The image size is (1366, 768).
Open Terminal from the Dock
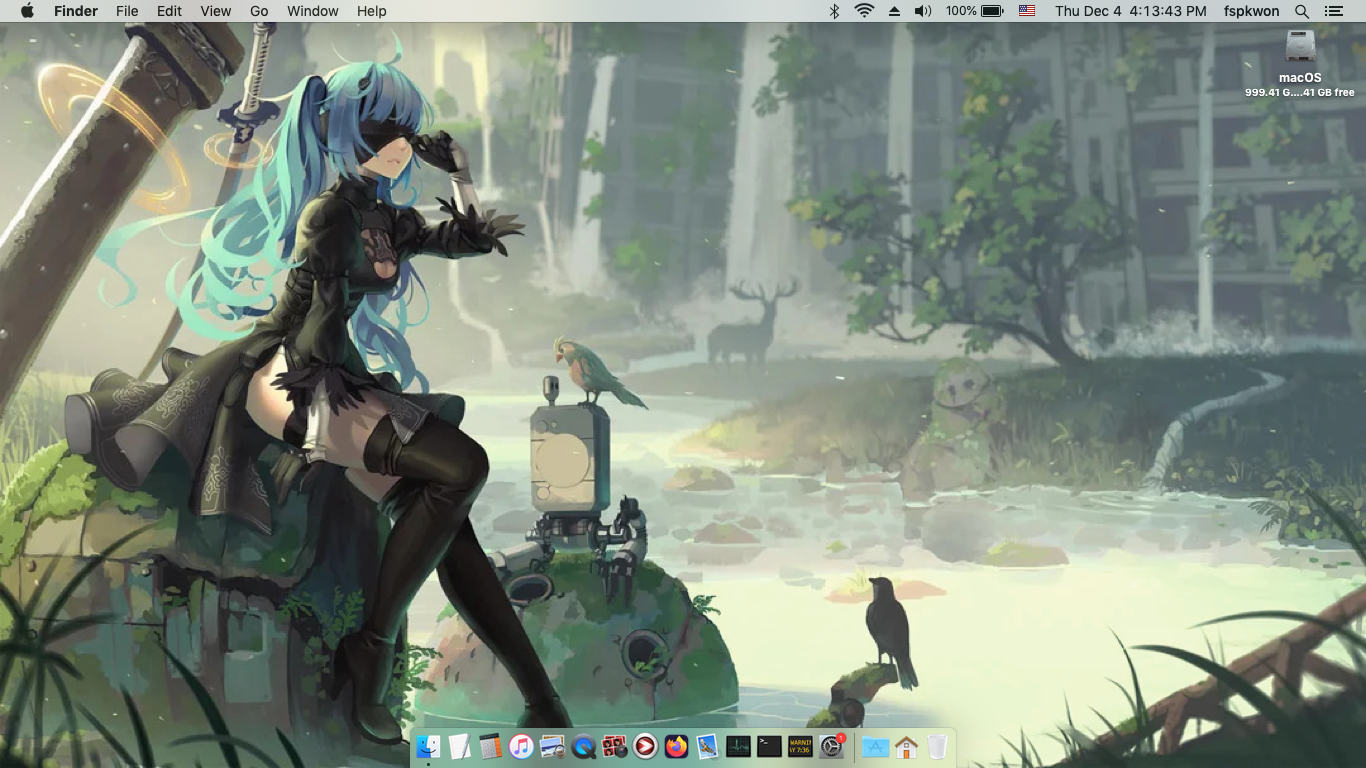point(770,746)
